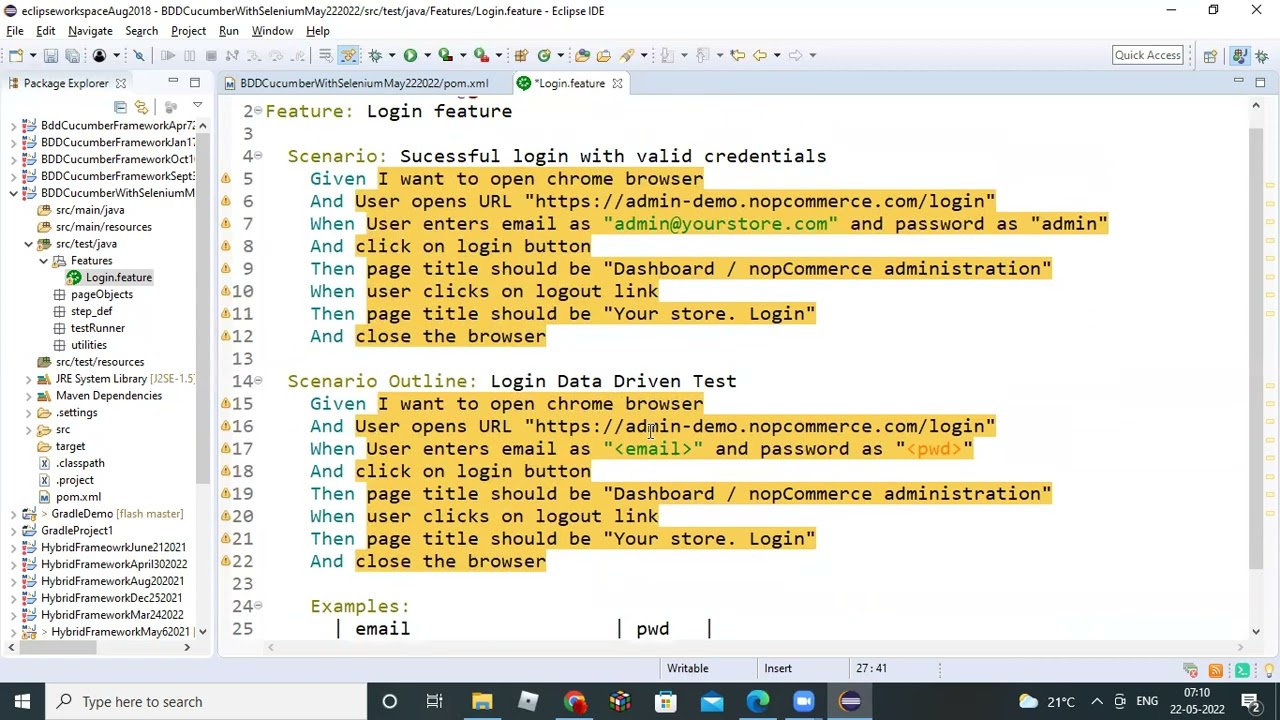Click Collapse All in Package Explorer

[120, 106]
